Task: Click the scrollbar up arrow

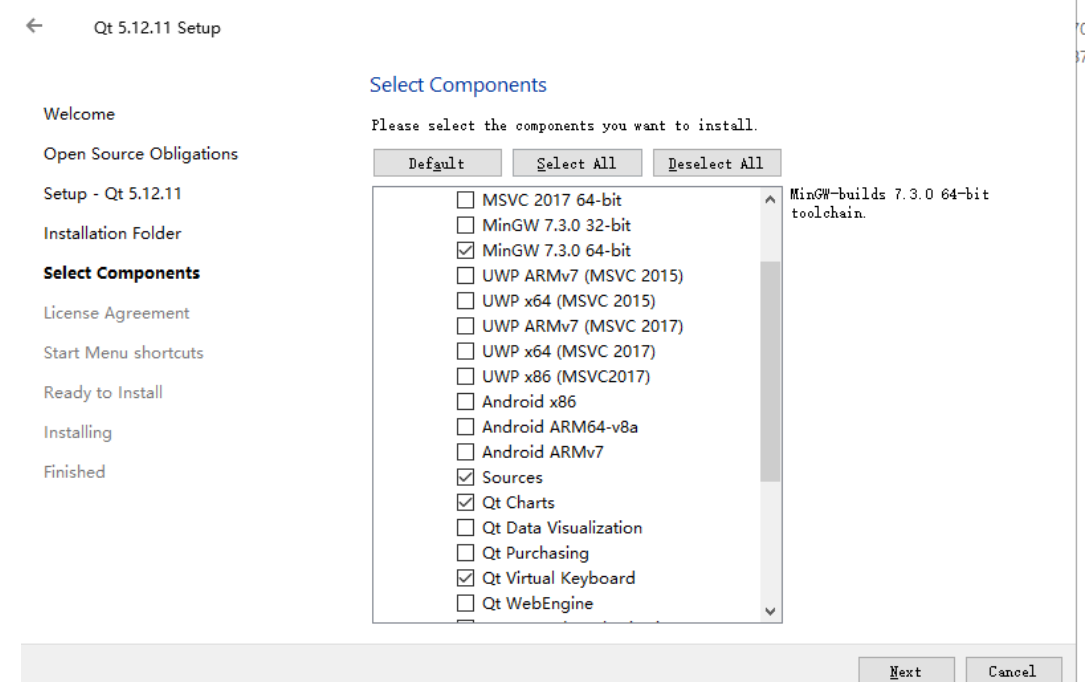Action: coord(770,200)
